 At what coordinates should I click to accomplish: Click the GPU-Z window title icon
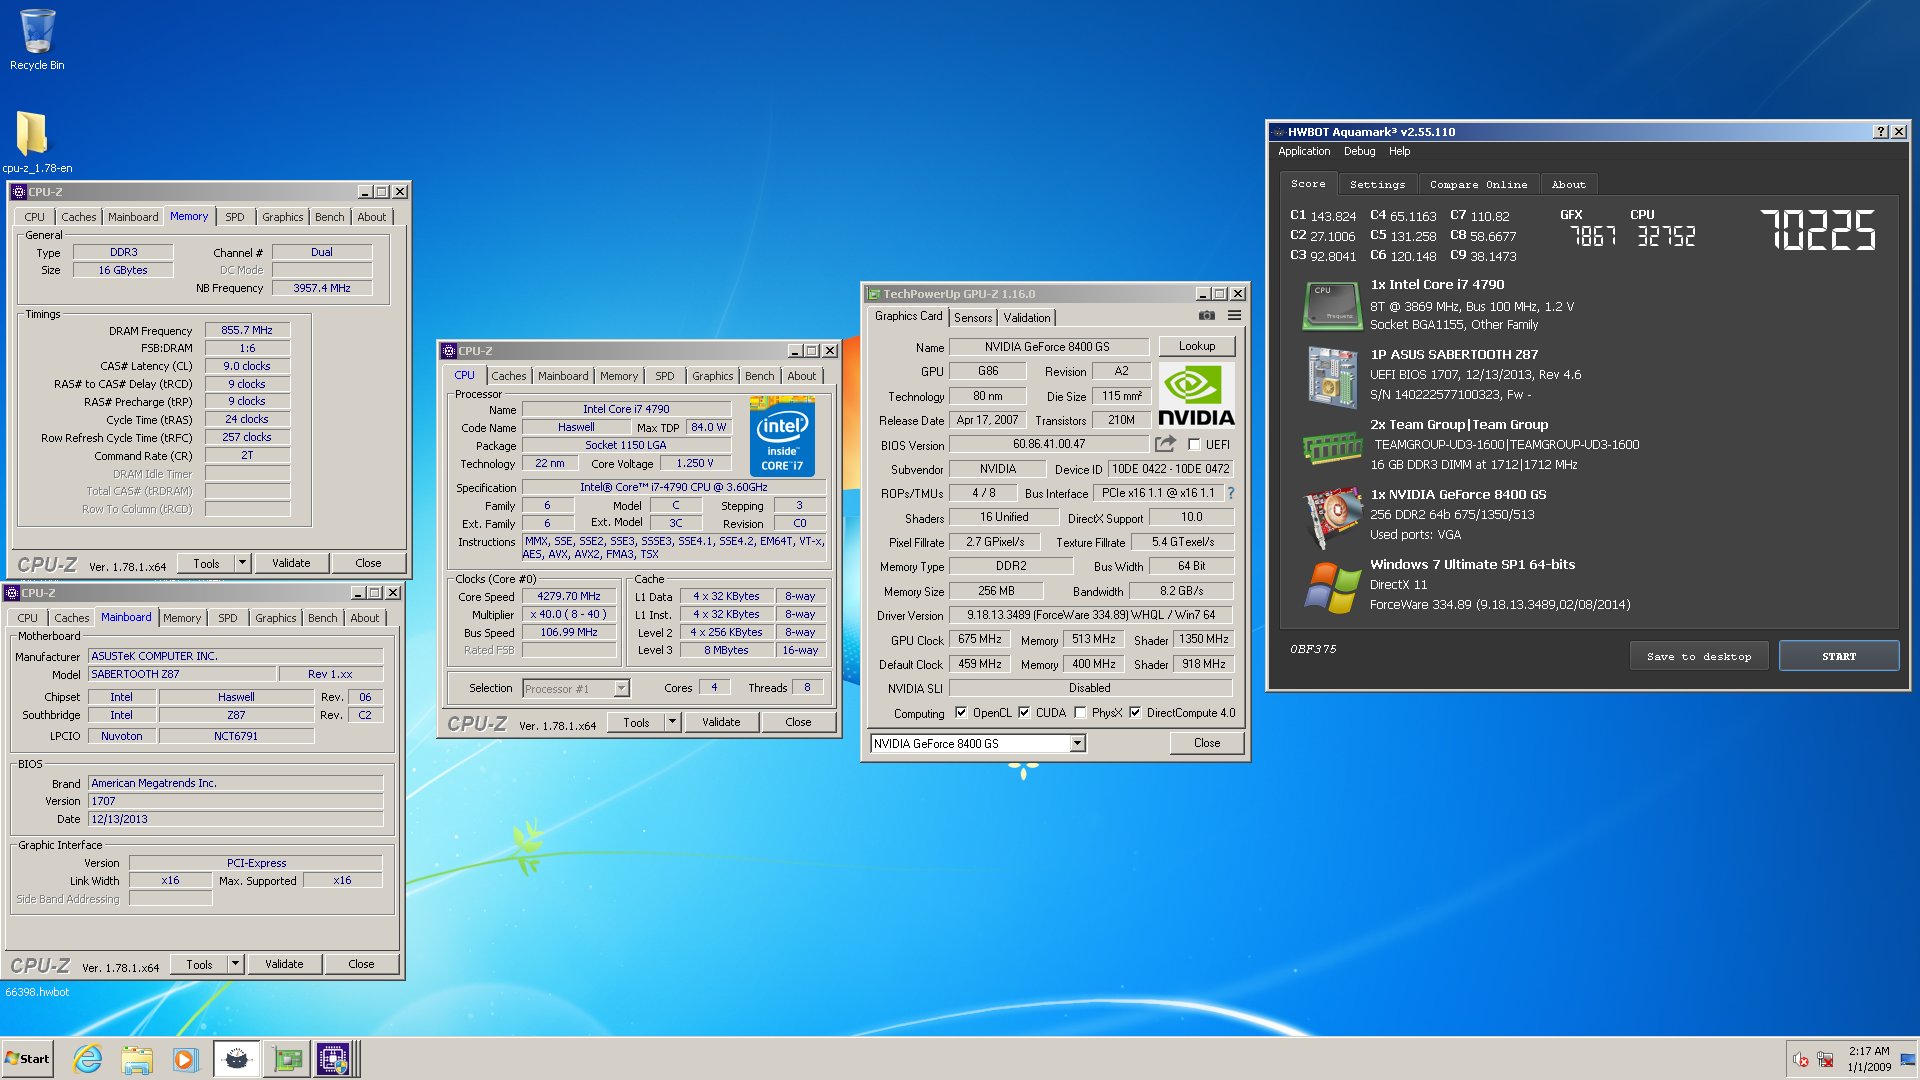(x=873, y=294)
